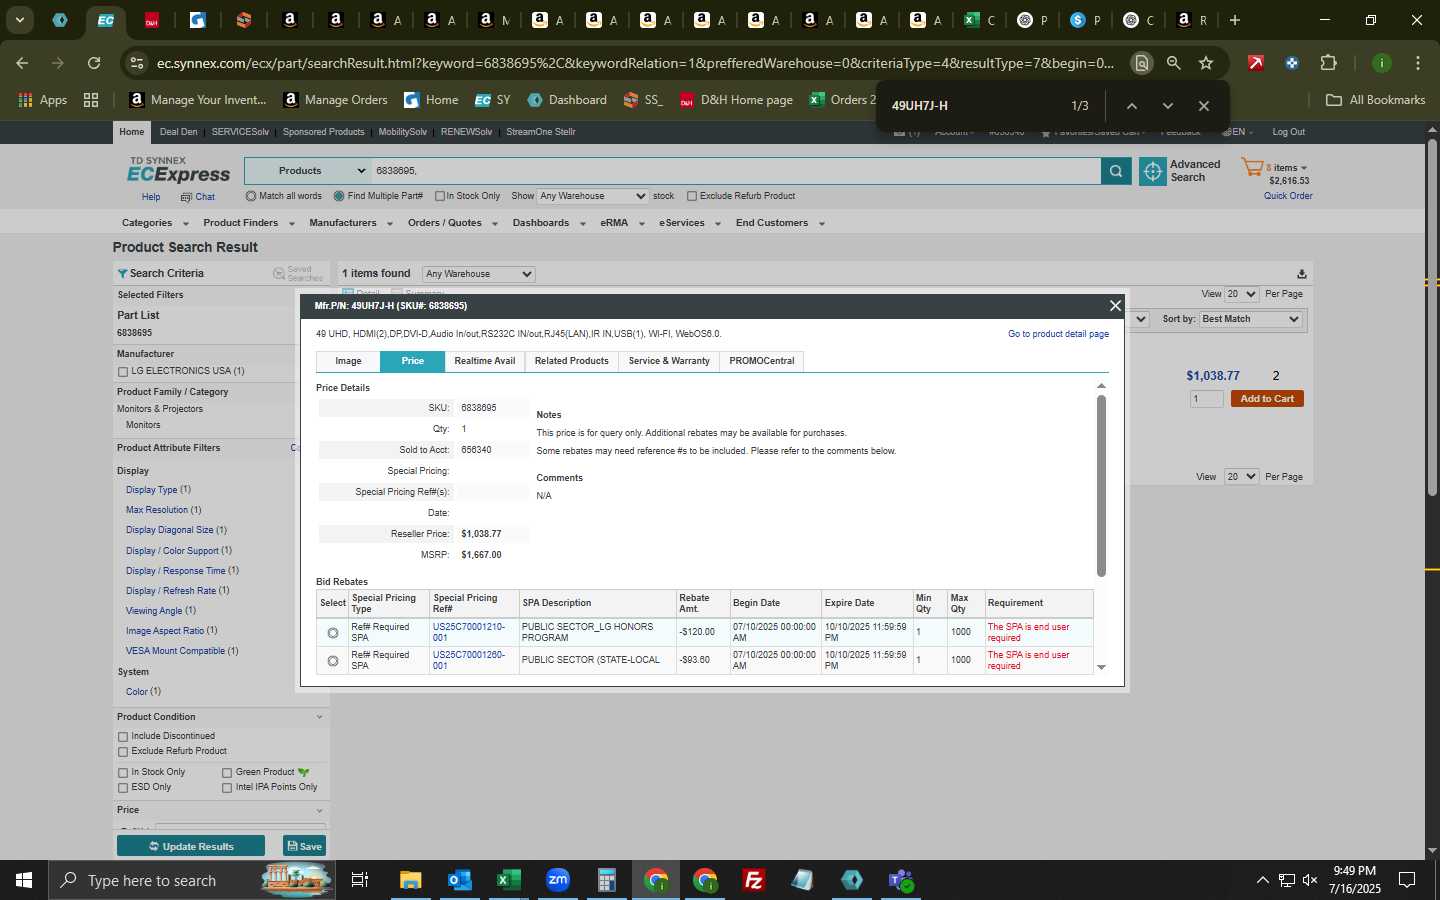Open top View per page dropdown

click(1241, 294)
